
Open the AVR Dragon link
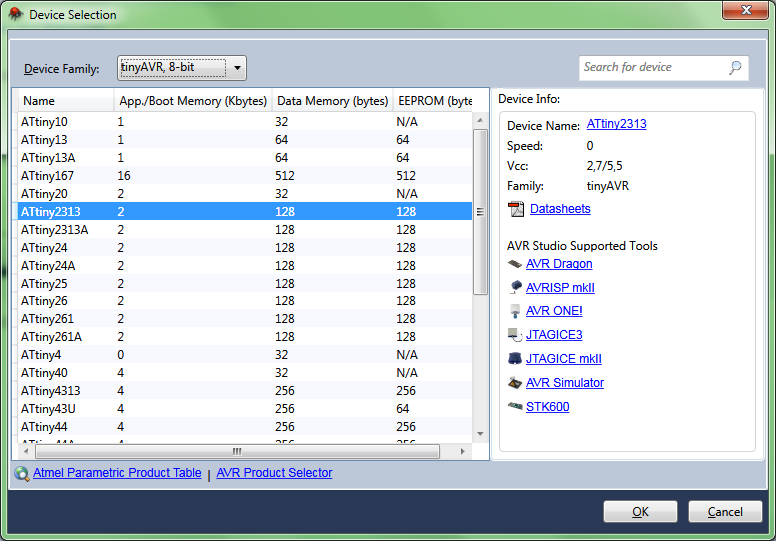pyautogui.click(x=559, y=264)
